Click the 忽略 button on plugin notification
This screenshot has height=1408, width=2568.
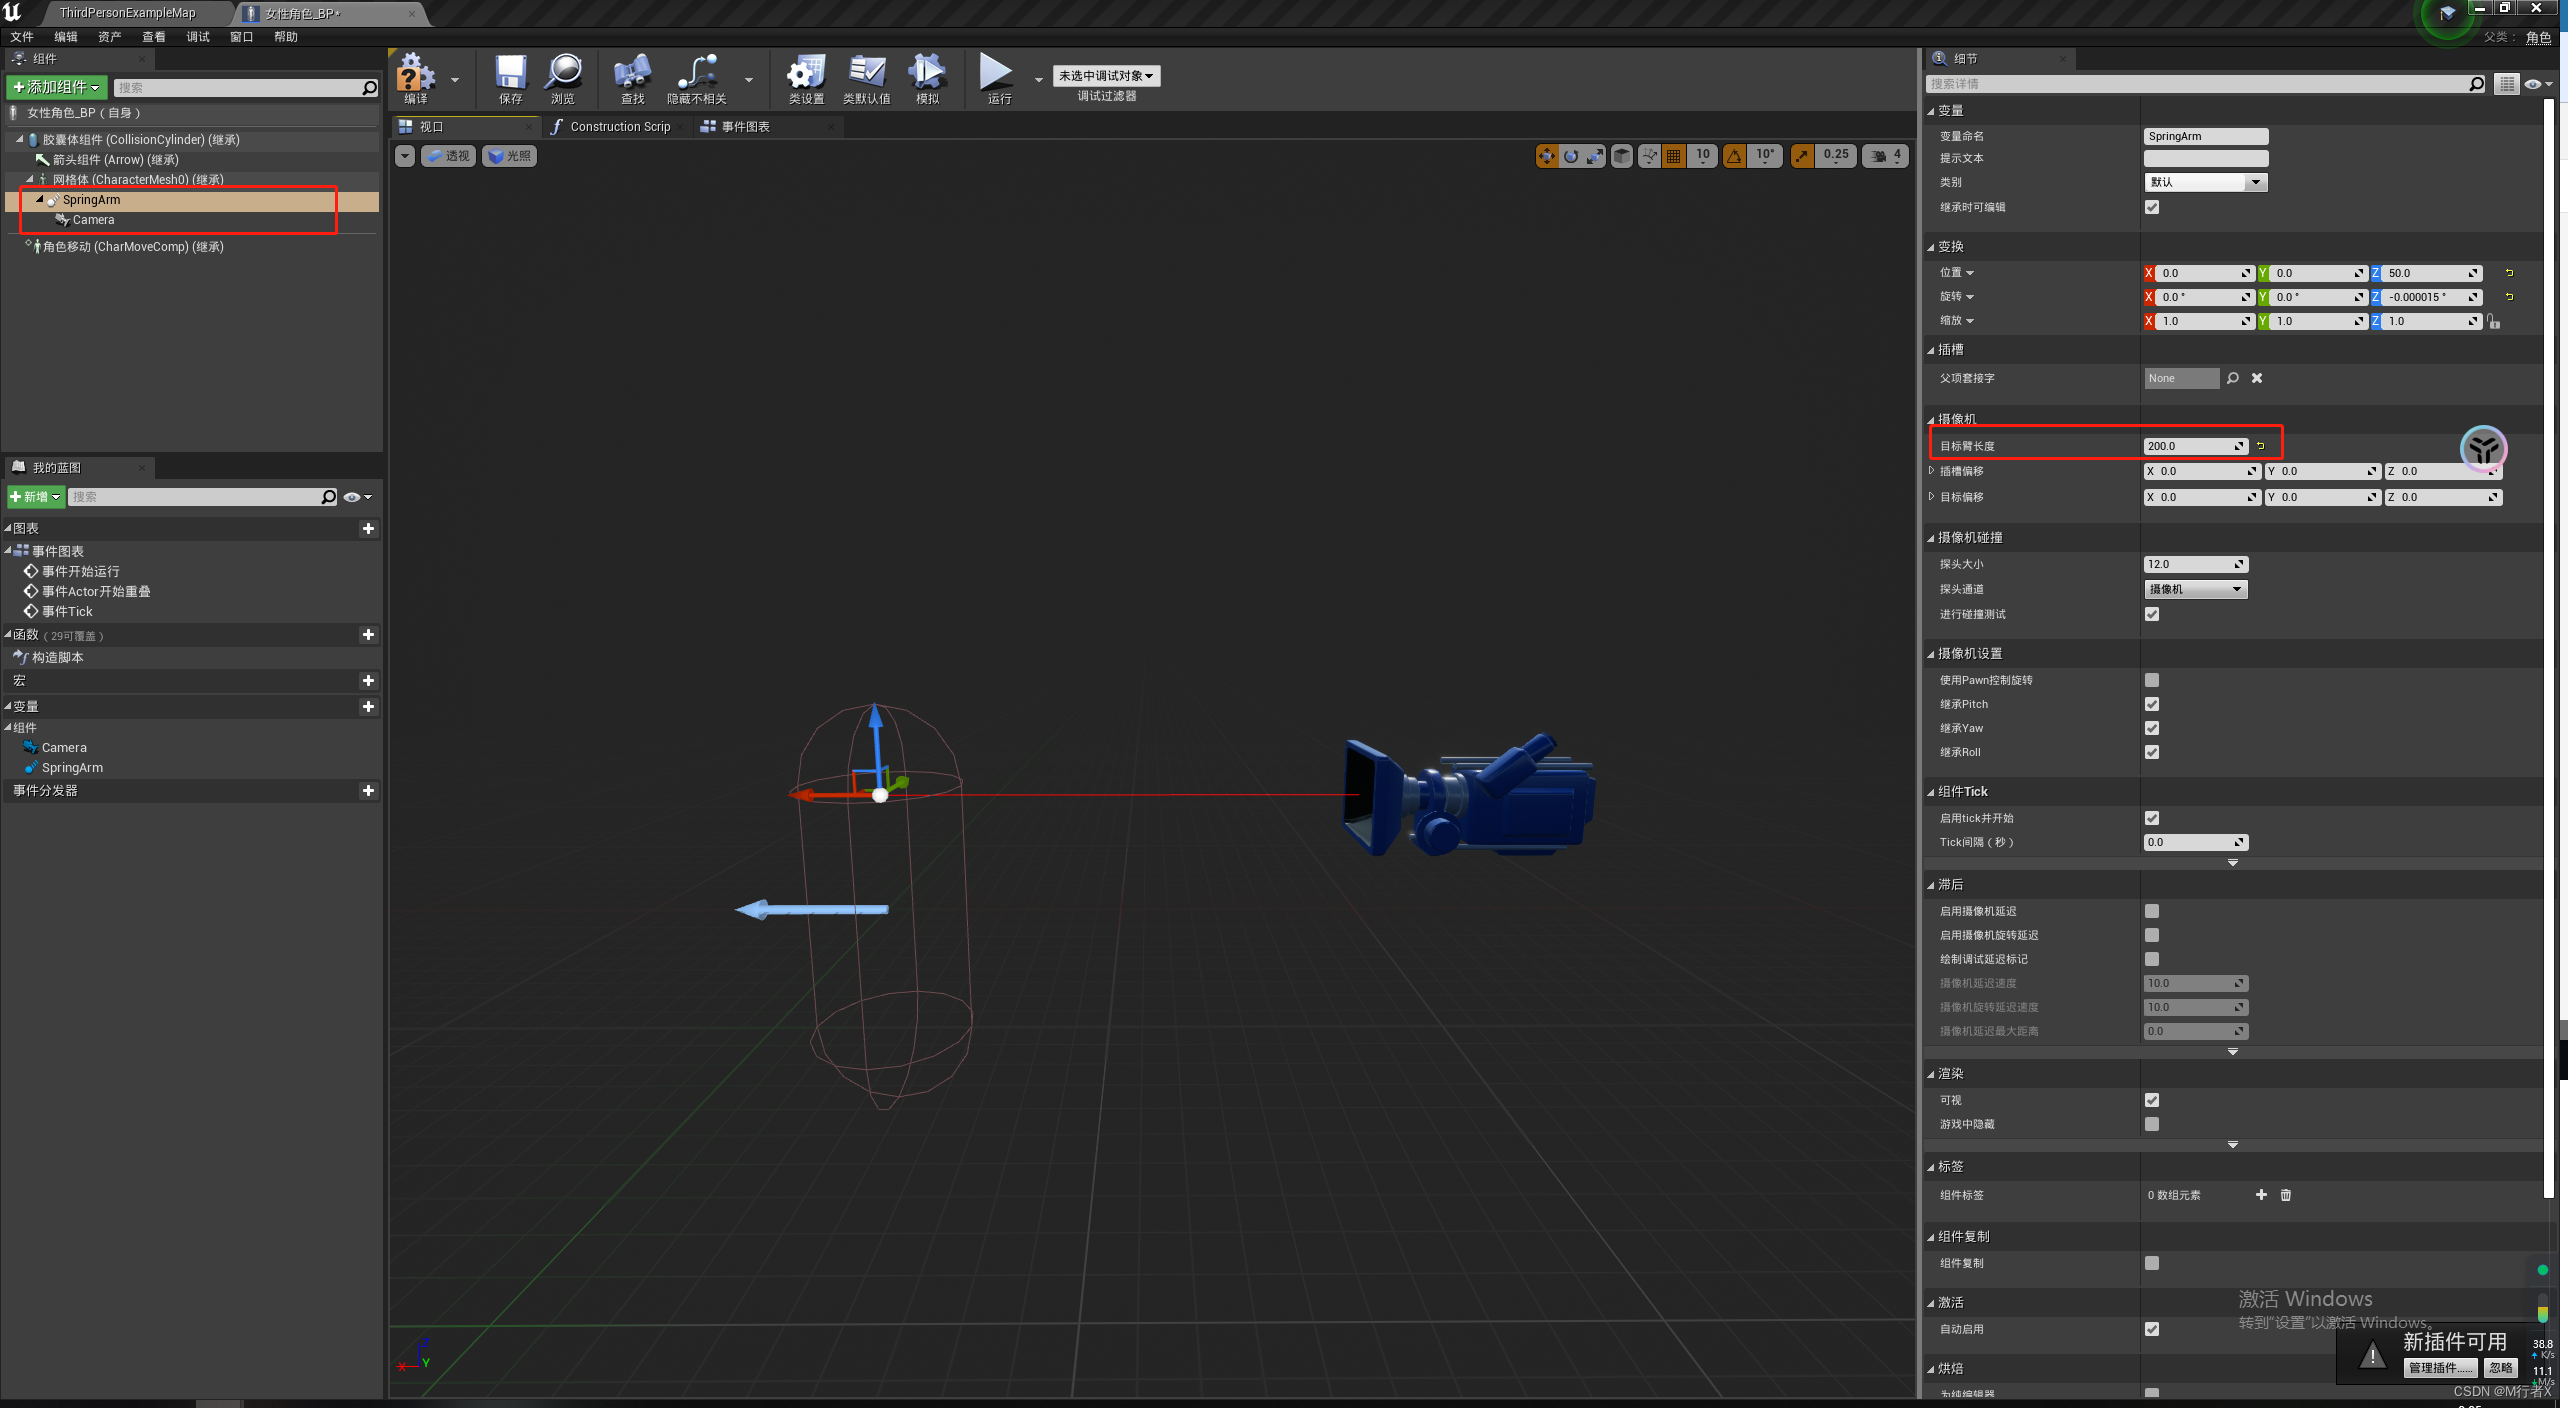click(x=2500, y=1368)
